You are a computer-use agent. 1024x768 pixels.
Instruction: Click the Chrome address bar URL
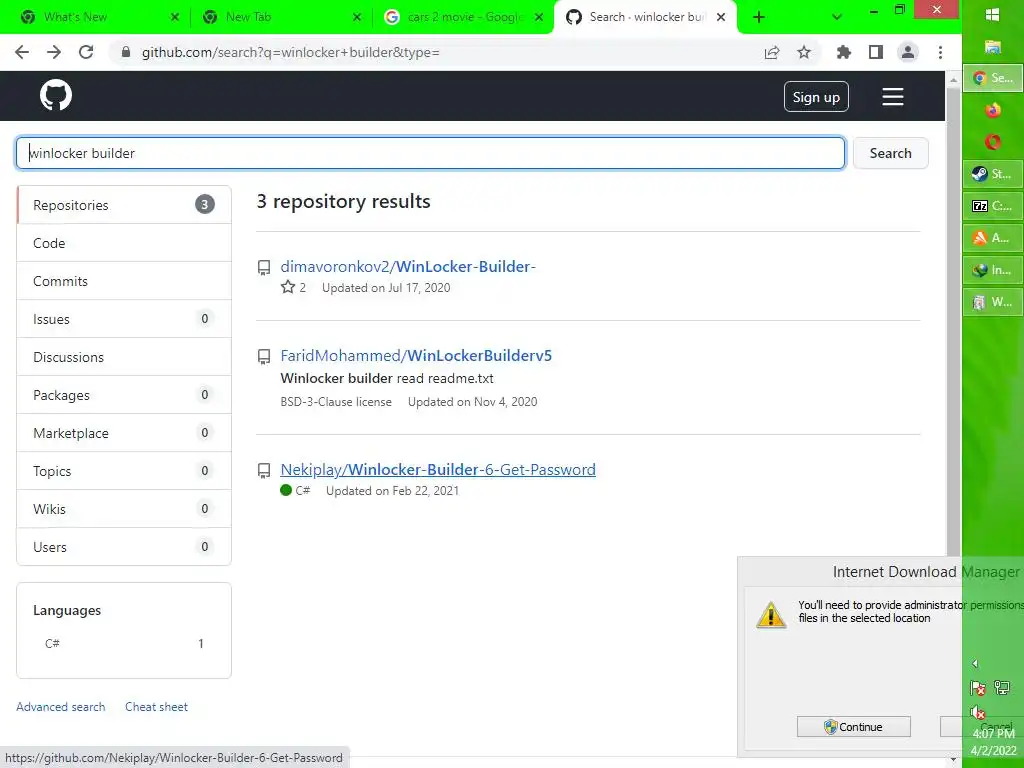pyautogui.click(x=291, y=52)
